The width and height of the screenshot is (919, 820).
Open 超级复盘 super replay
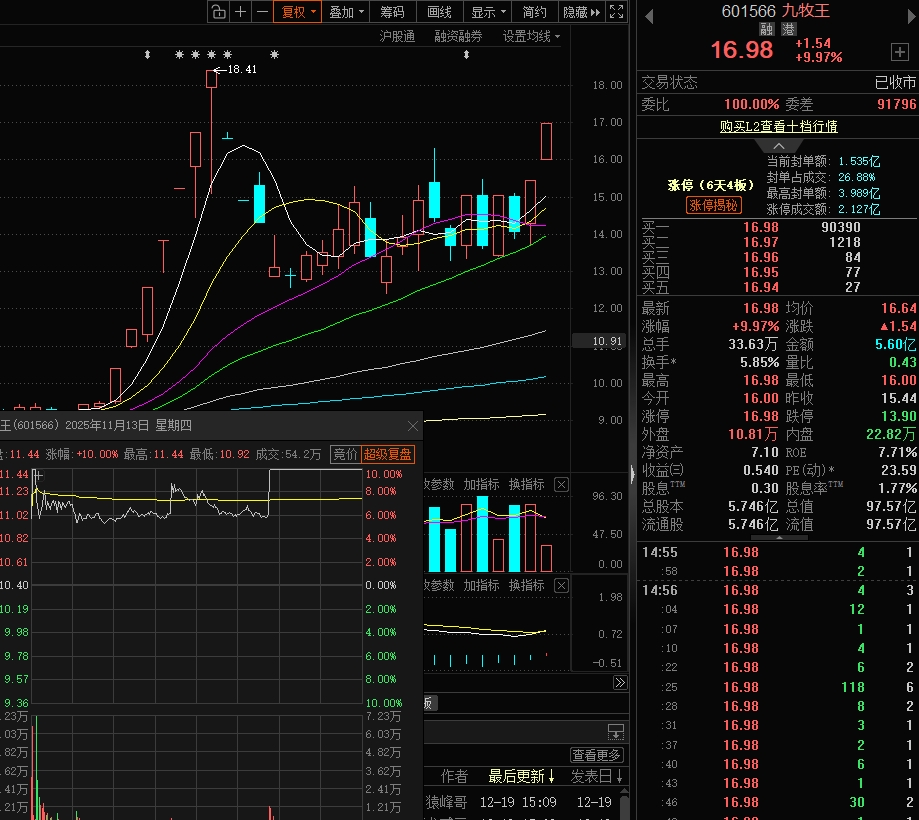[x=387, y=454]
